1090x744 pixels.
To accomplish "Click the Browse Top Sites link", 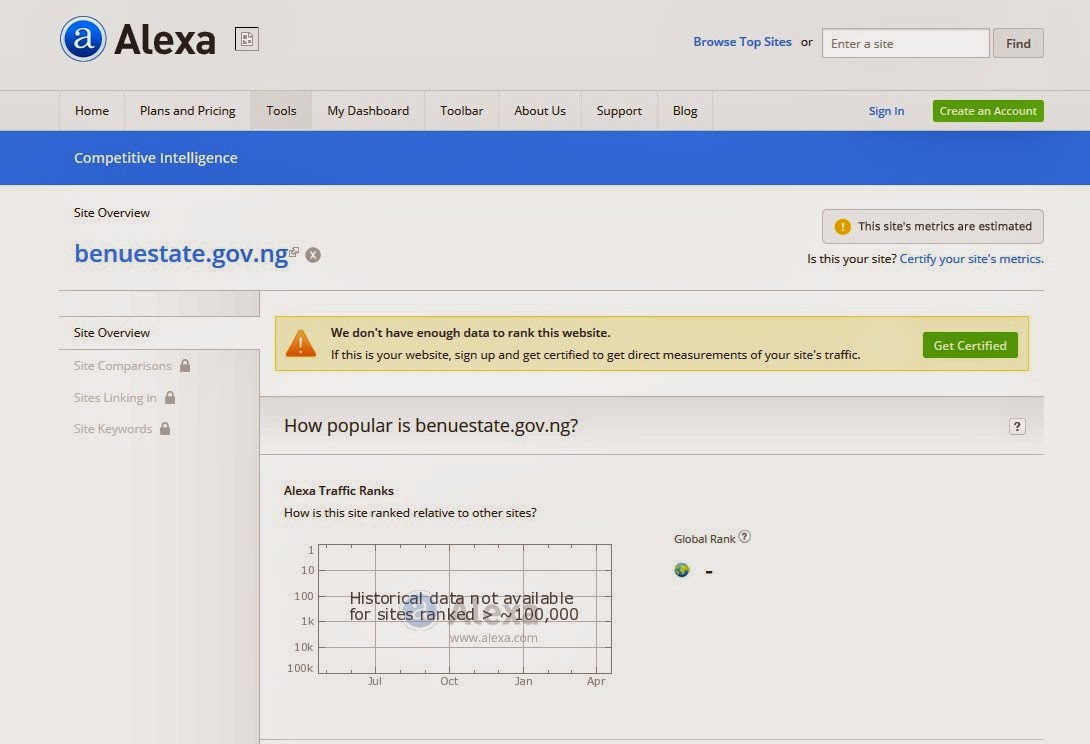I will click(742, 42).
